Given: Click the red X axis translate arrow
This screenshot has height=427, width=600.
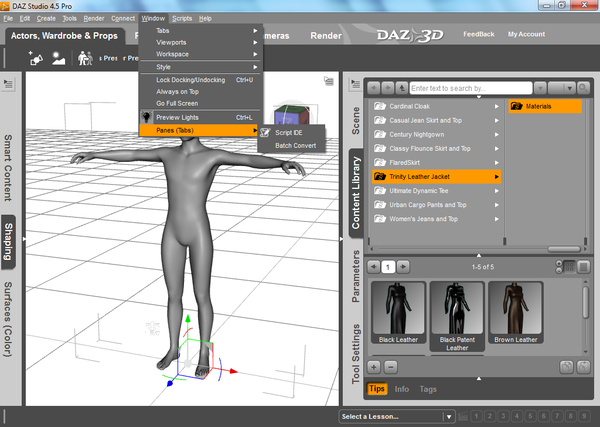Looking at the screenshot, I should point(233,371).
